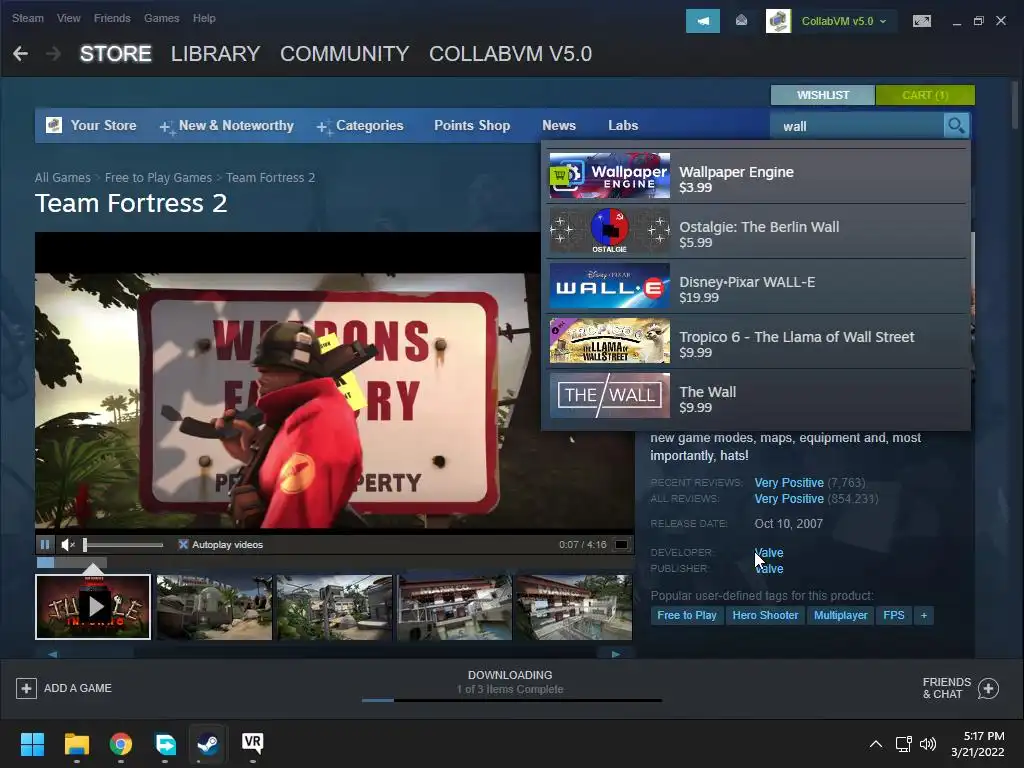Show hidden tray icons chevron
Viewport: 1024px width, 768px height.
click(876, 744)
